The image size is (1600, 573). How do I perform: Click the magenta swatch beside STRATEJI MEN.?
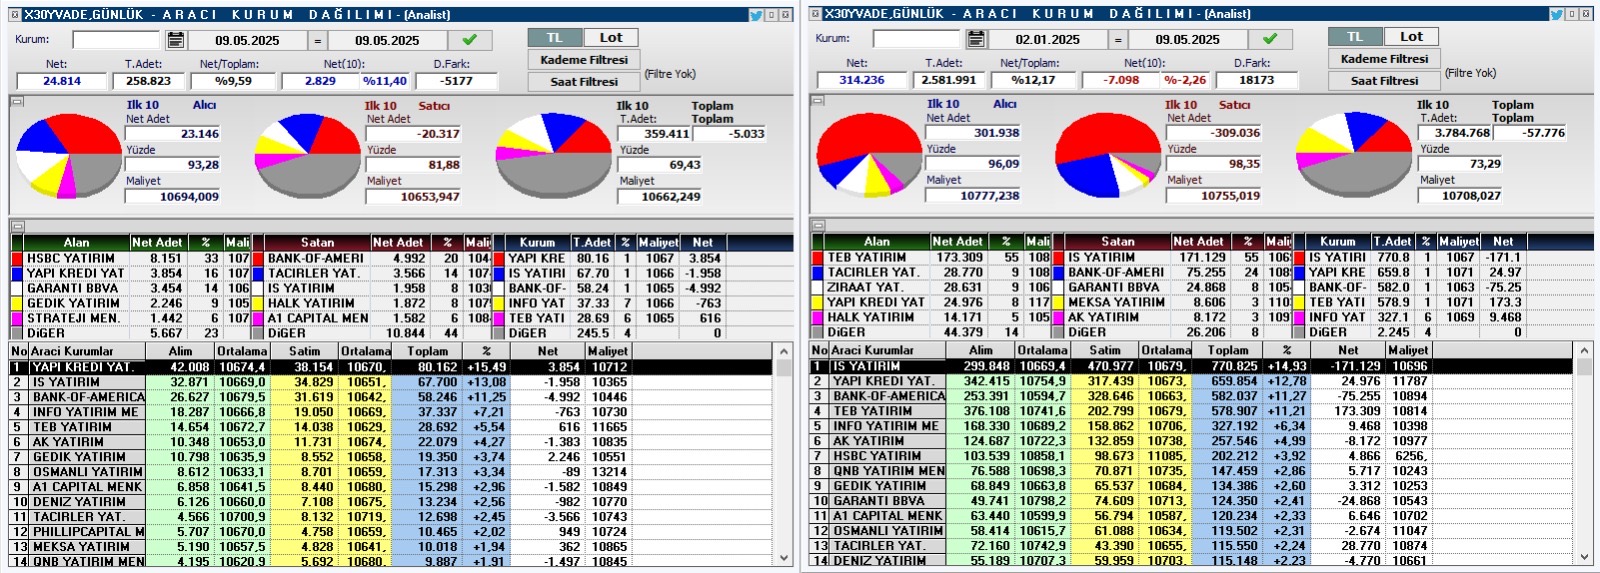point(17,318)
